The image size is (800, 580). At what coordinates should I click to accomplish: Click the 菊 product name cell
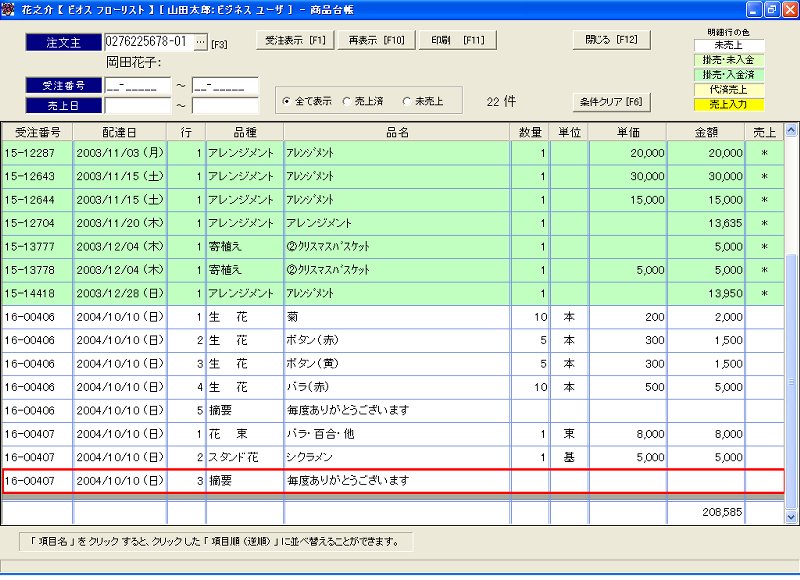click(x=397, y=317)
